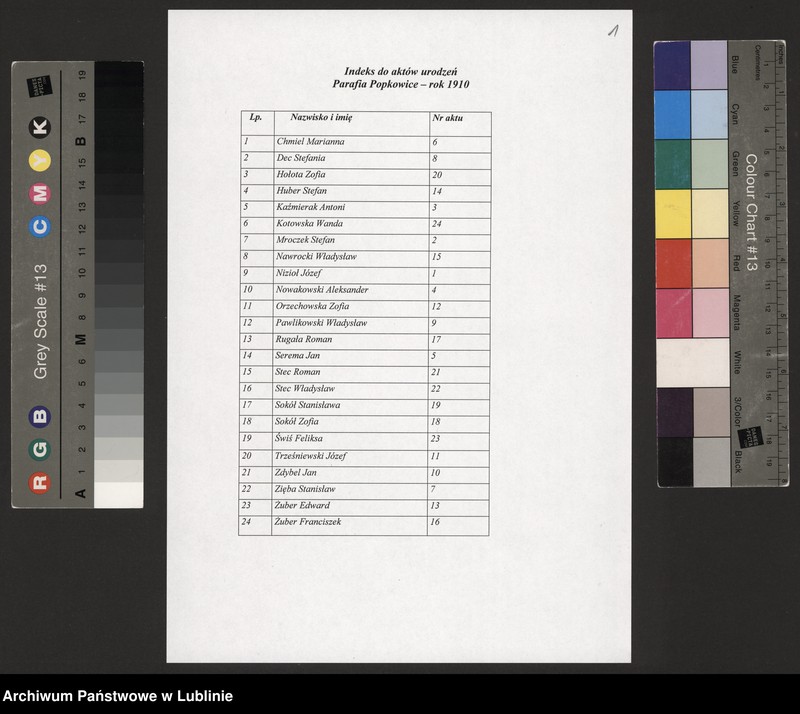Click the black K circle on grey scale
800x714 pixels.
click(39, 127)
